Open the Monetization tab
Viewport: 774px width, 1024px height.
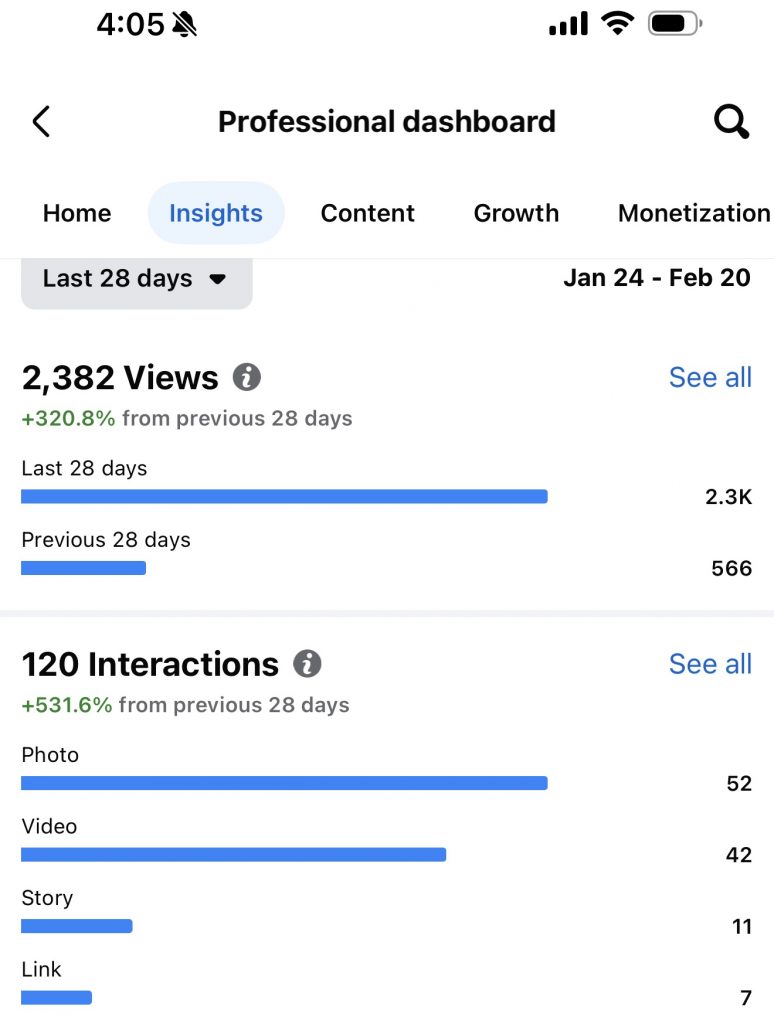pos(694,213)
